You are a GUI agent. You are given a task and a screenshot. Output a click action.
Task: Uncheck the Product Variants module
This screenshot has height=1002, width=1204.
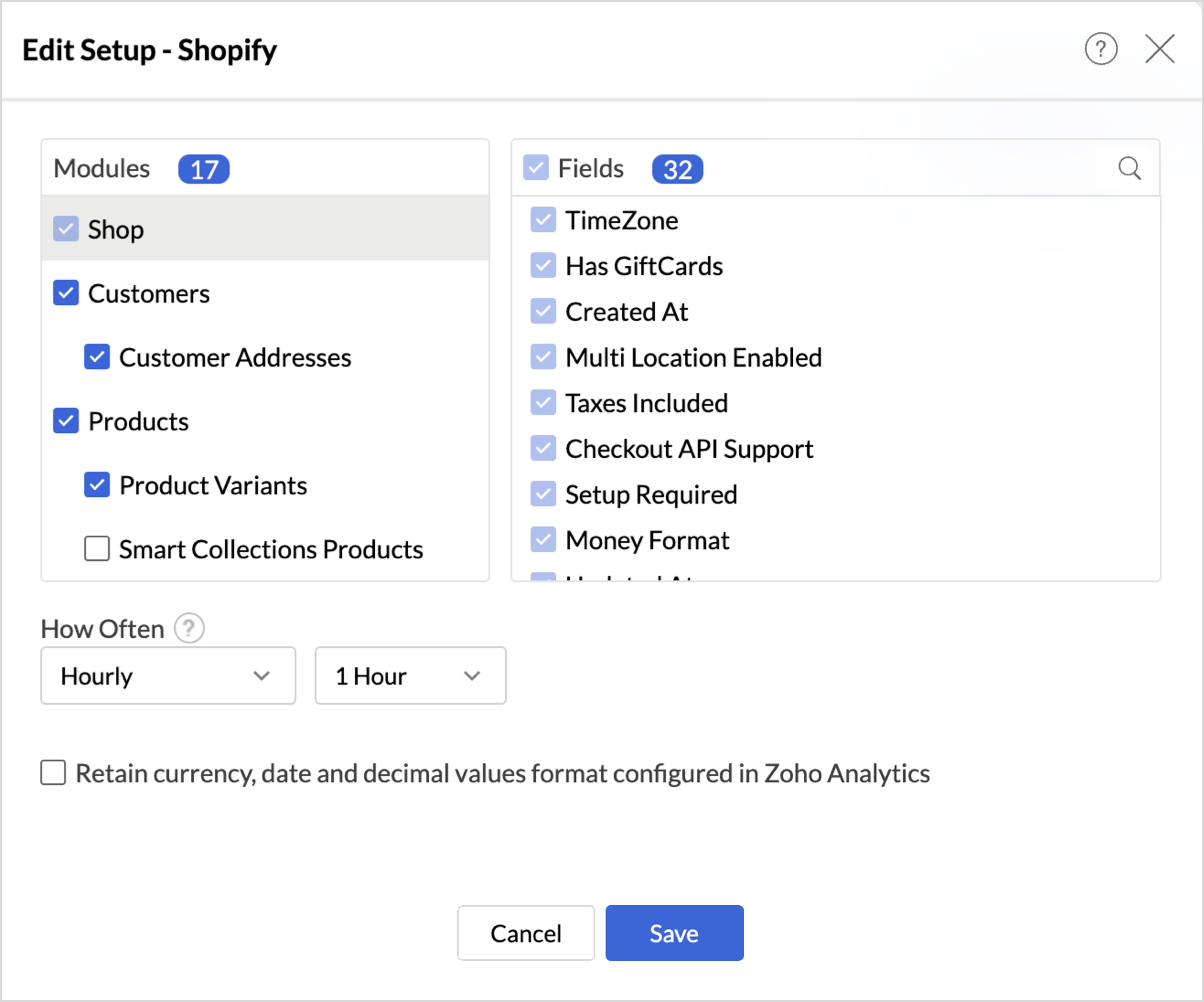[97, 485]
